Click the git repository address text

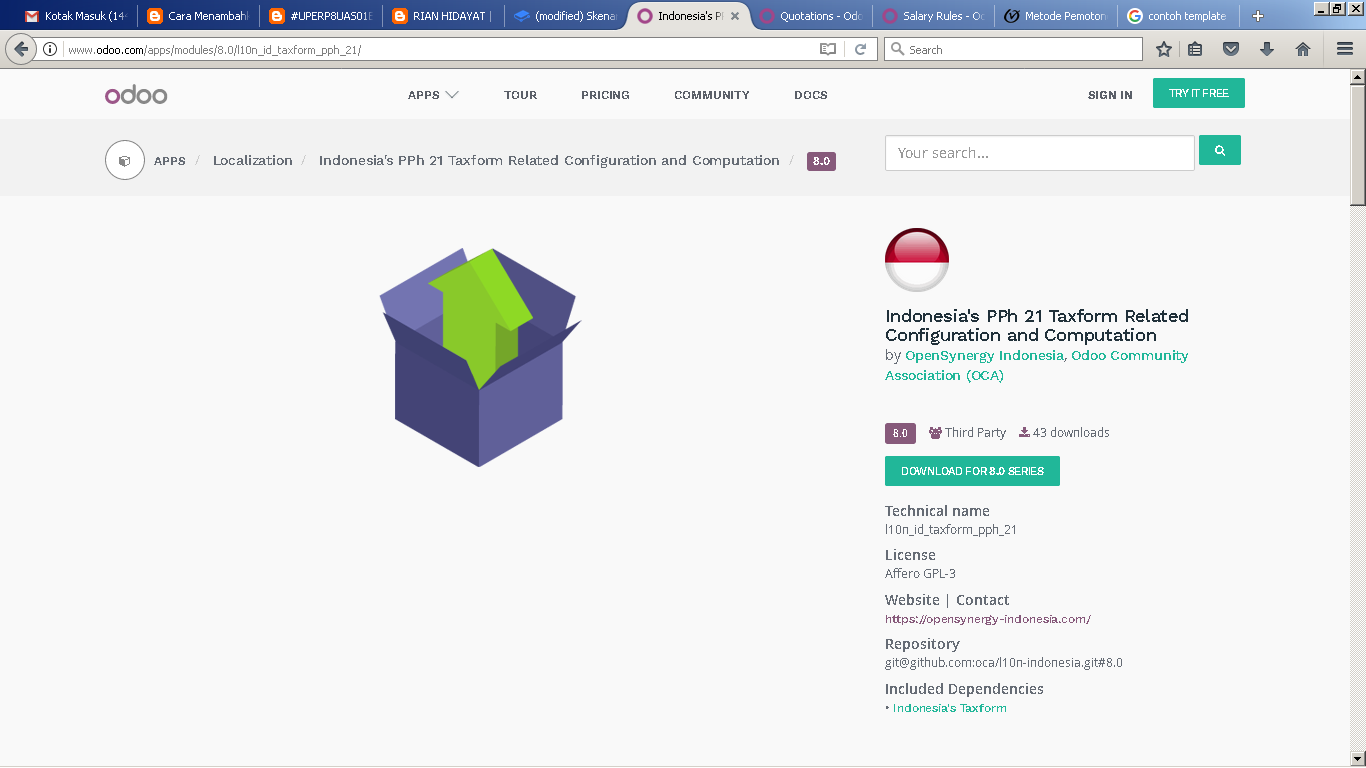coord(1004,663)
